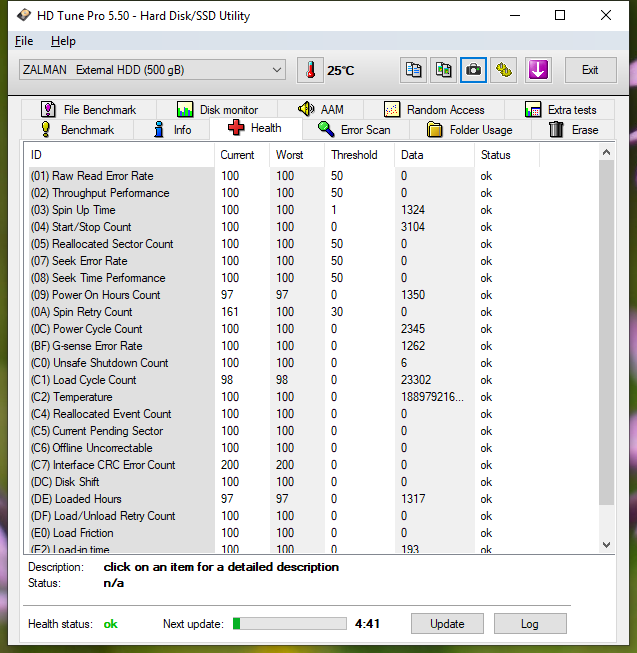Switch to the Erase tab
The image size is (637, 653).
click(573, 130)
